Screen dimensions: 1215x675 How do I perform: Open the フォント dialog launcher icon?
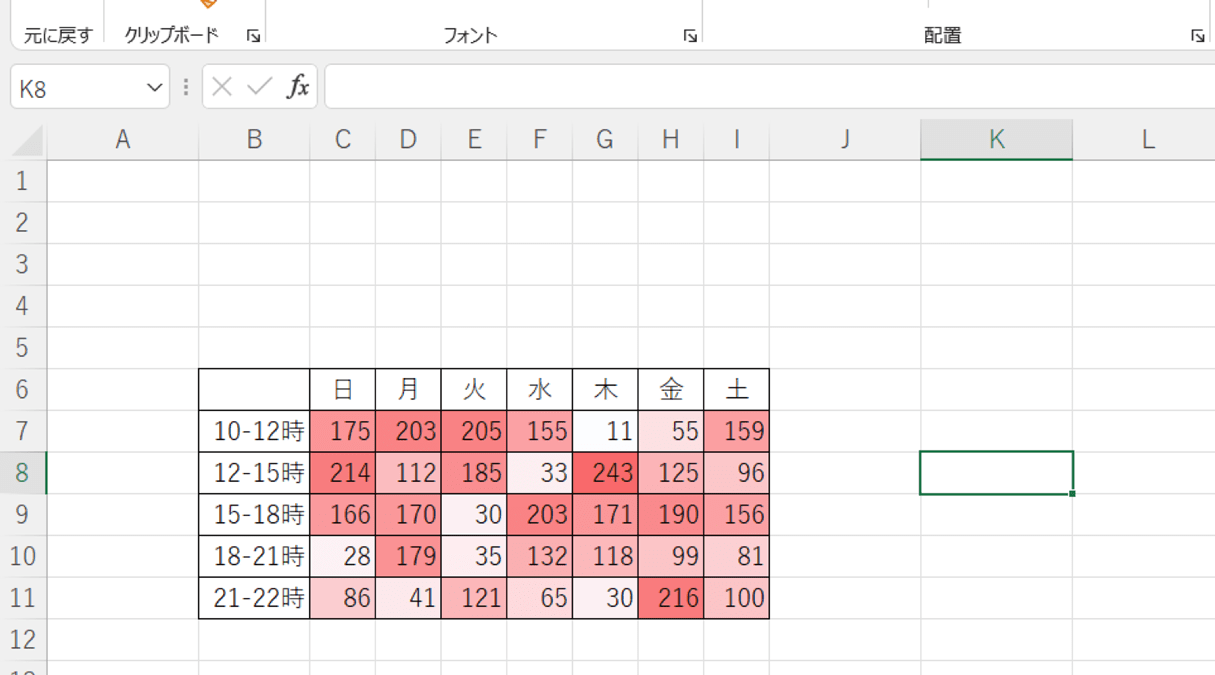point(690,34)
